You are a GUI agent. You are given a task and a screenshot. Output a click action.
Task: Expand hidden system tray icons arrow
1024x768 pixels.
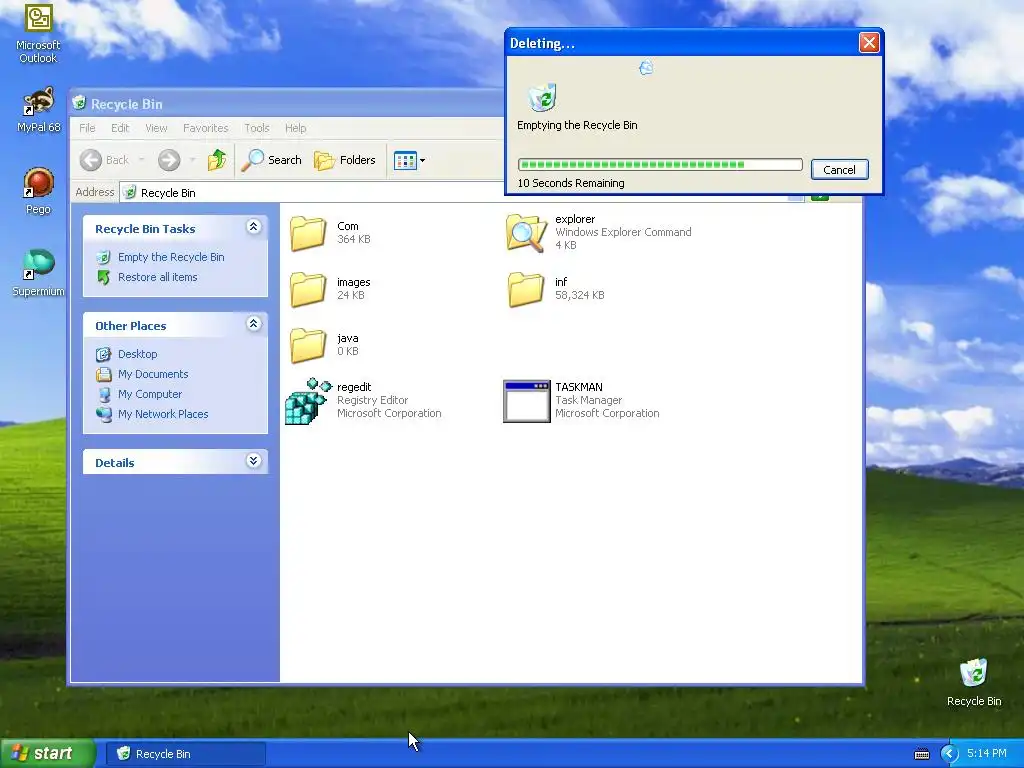coord(949,754)
